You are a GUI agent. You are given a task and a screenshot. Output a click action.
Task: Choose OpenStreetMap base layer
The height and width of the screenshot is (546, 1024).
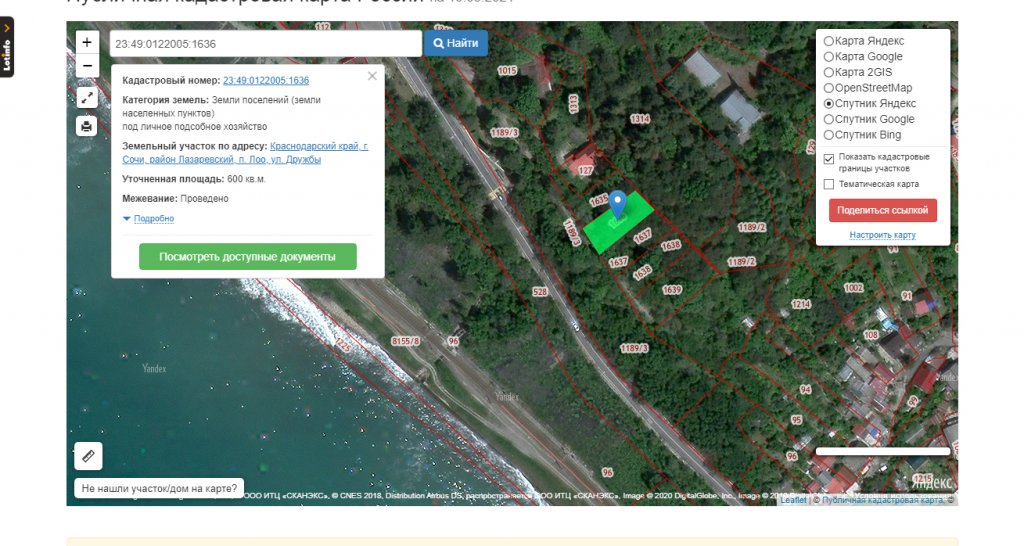click(x=828, y=88)
